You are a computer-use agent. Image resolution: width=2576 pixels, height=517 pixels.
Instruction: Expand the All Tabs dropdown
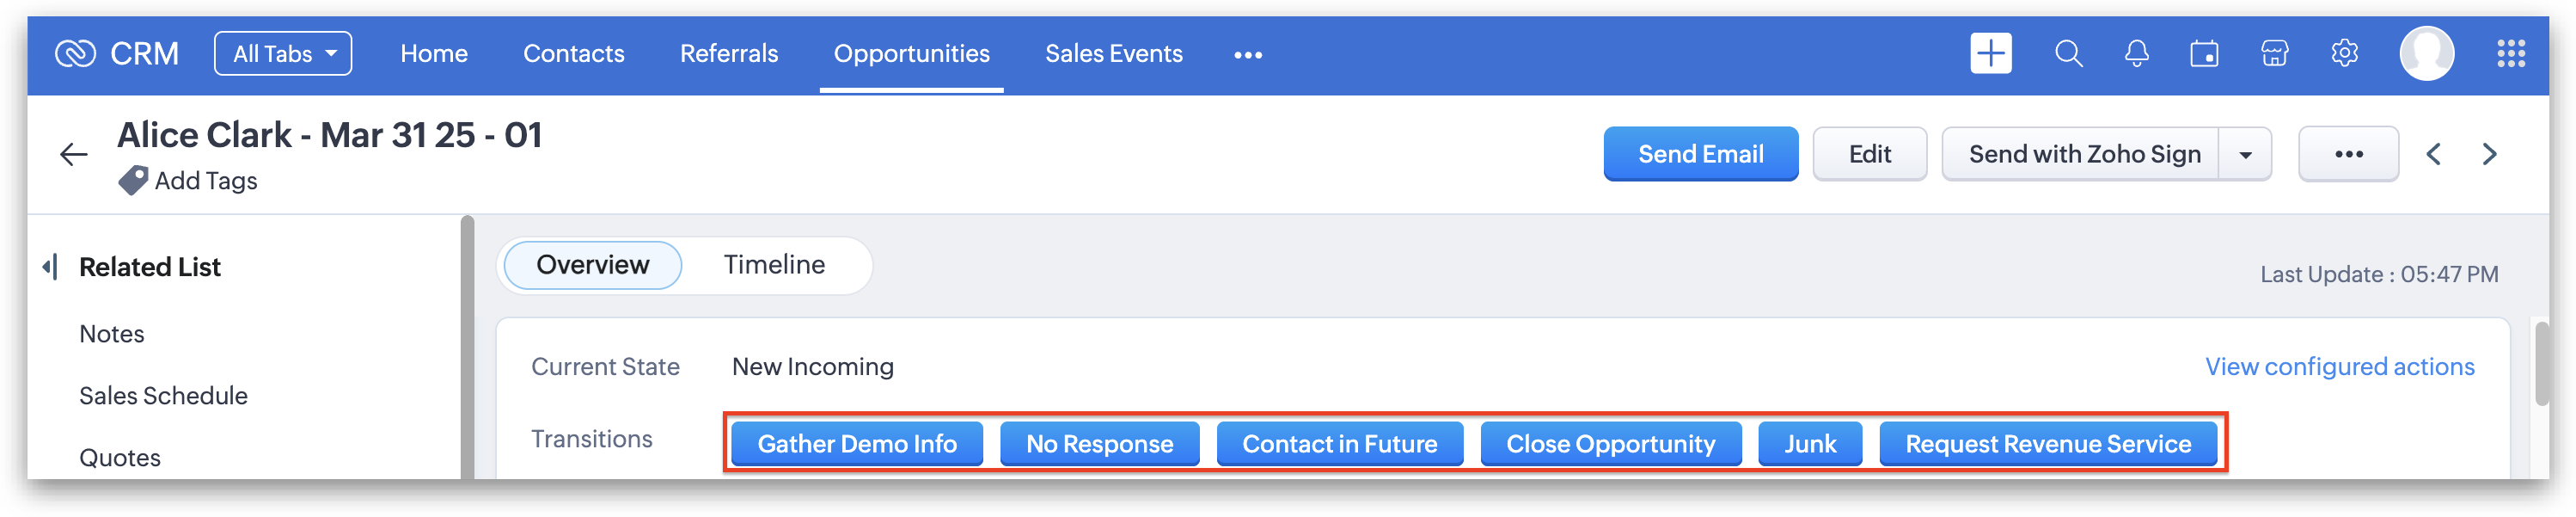point(283,54)
